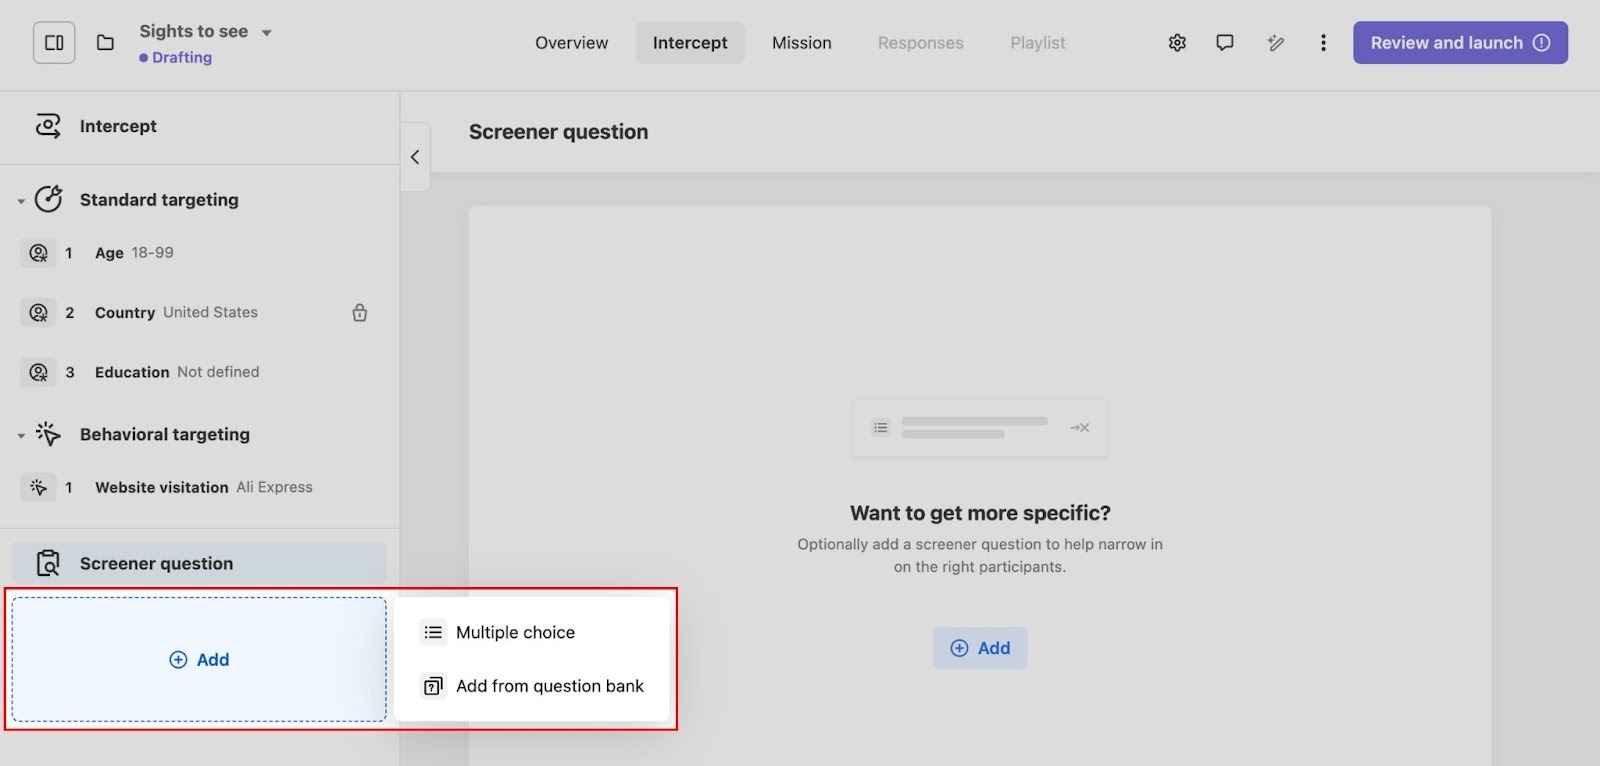1600x766 pixels.
Task: Click the lock icon beside Country
Action: [360, 313]
